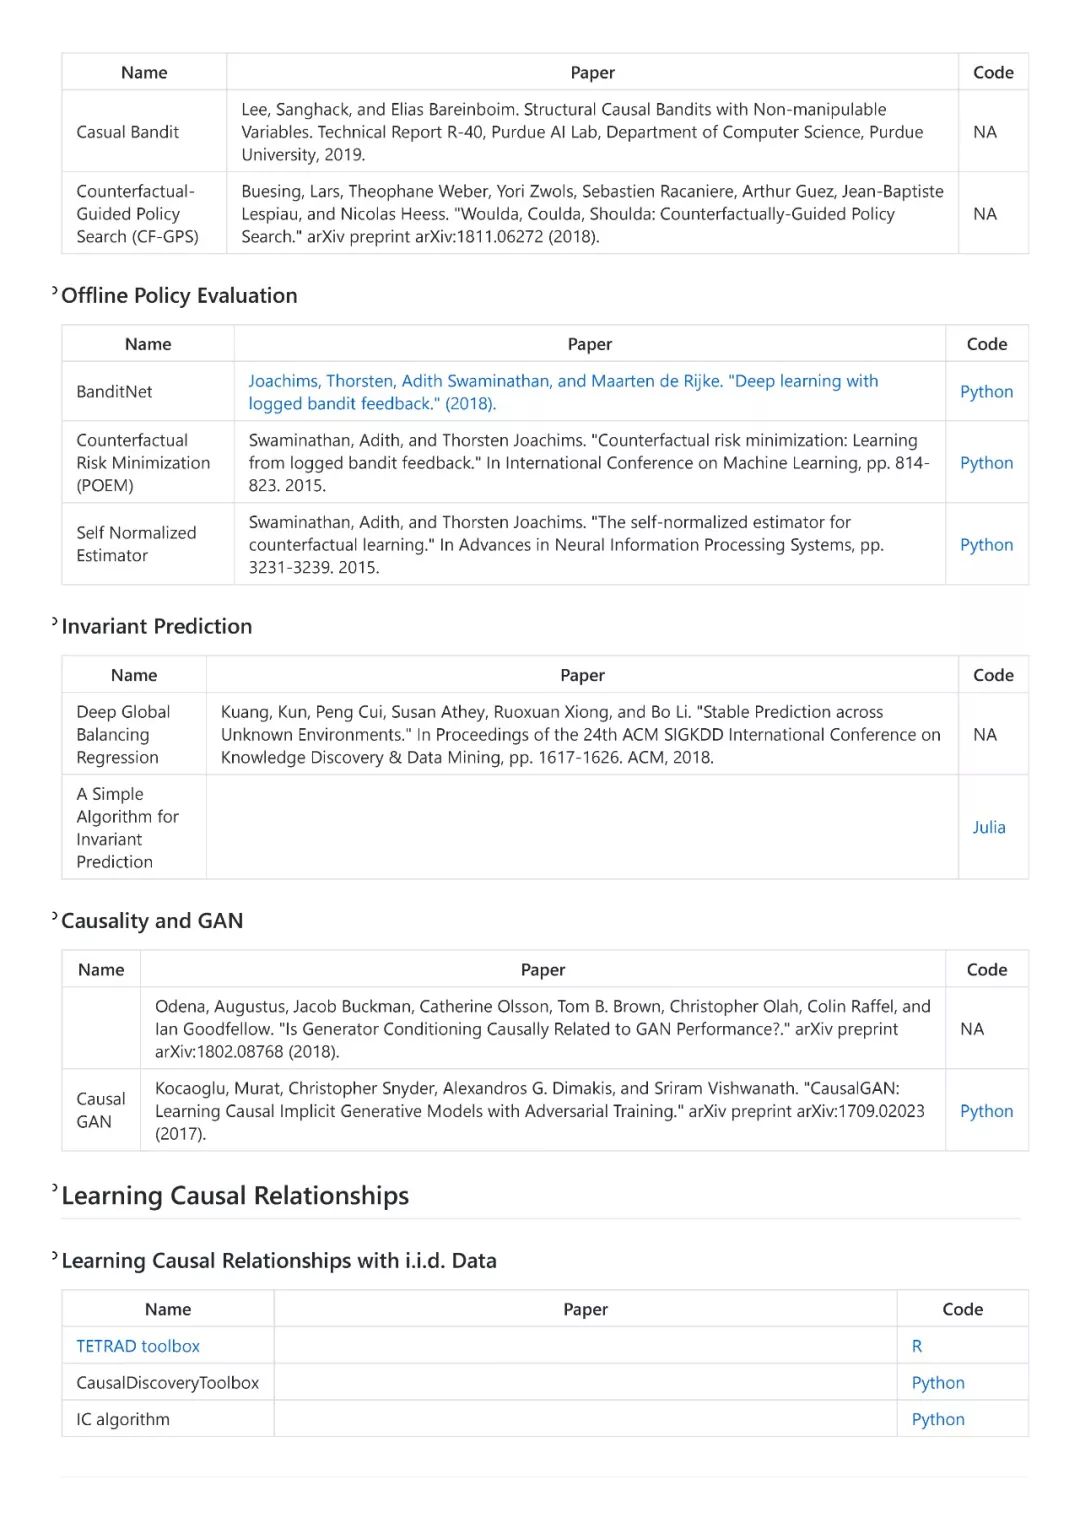Click the Deep Global Balancing Regression cell

coord(134,735)
